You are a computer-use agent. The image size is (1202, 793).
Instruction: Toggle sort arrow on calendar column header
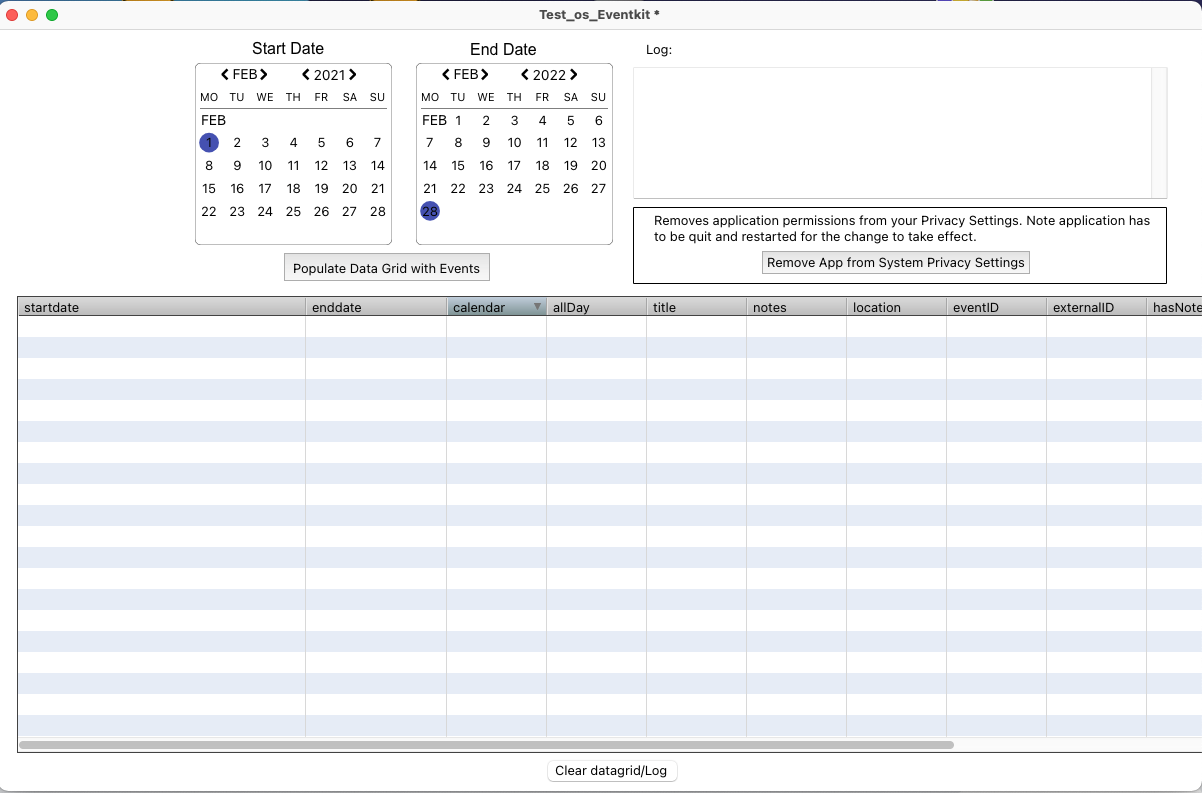(x=537, y=307)
